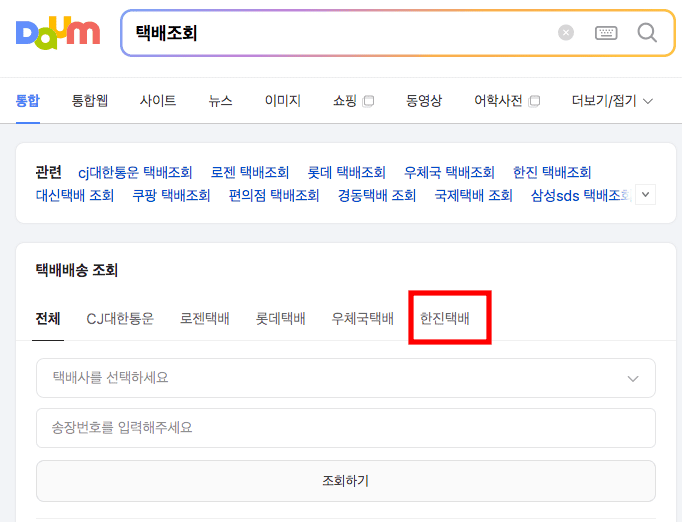The height and width of the screenshot is (522, 682).
Task: Click the 송장번호를 입력해주세요 input field
Action: coord(346,428)
